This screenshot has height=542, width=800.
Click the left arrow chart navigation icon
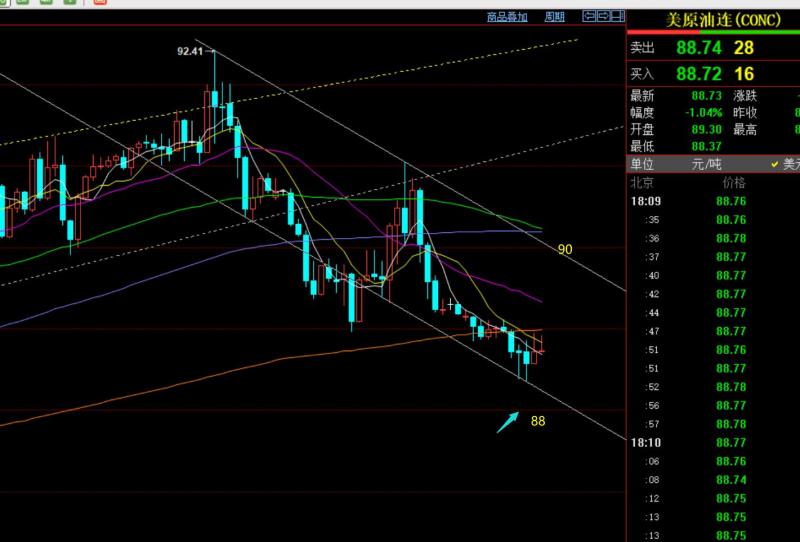click(x=589, y=16)
